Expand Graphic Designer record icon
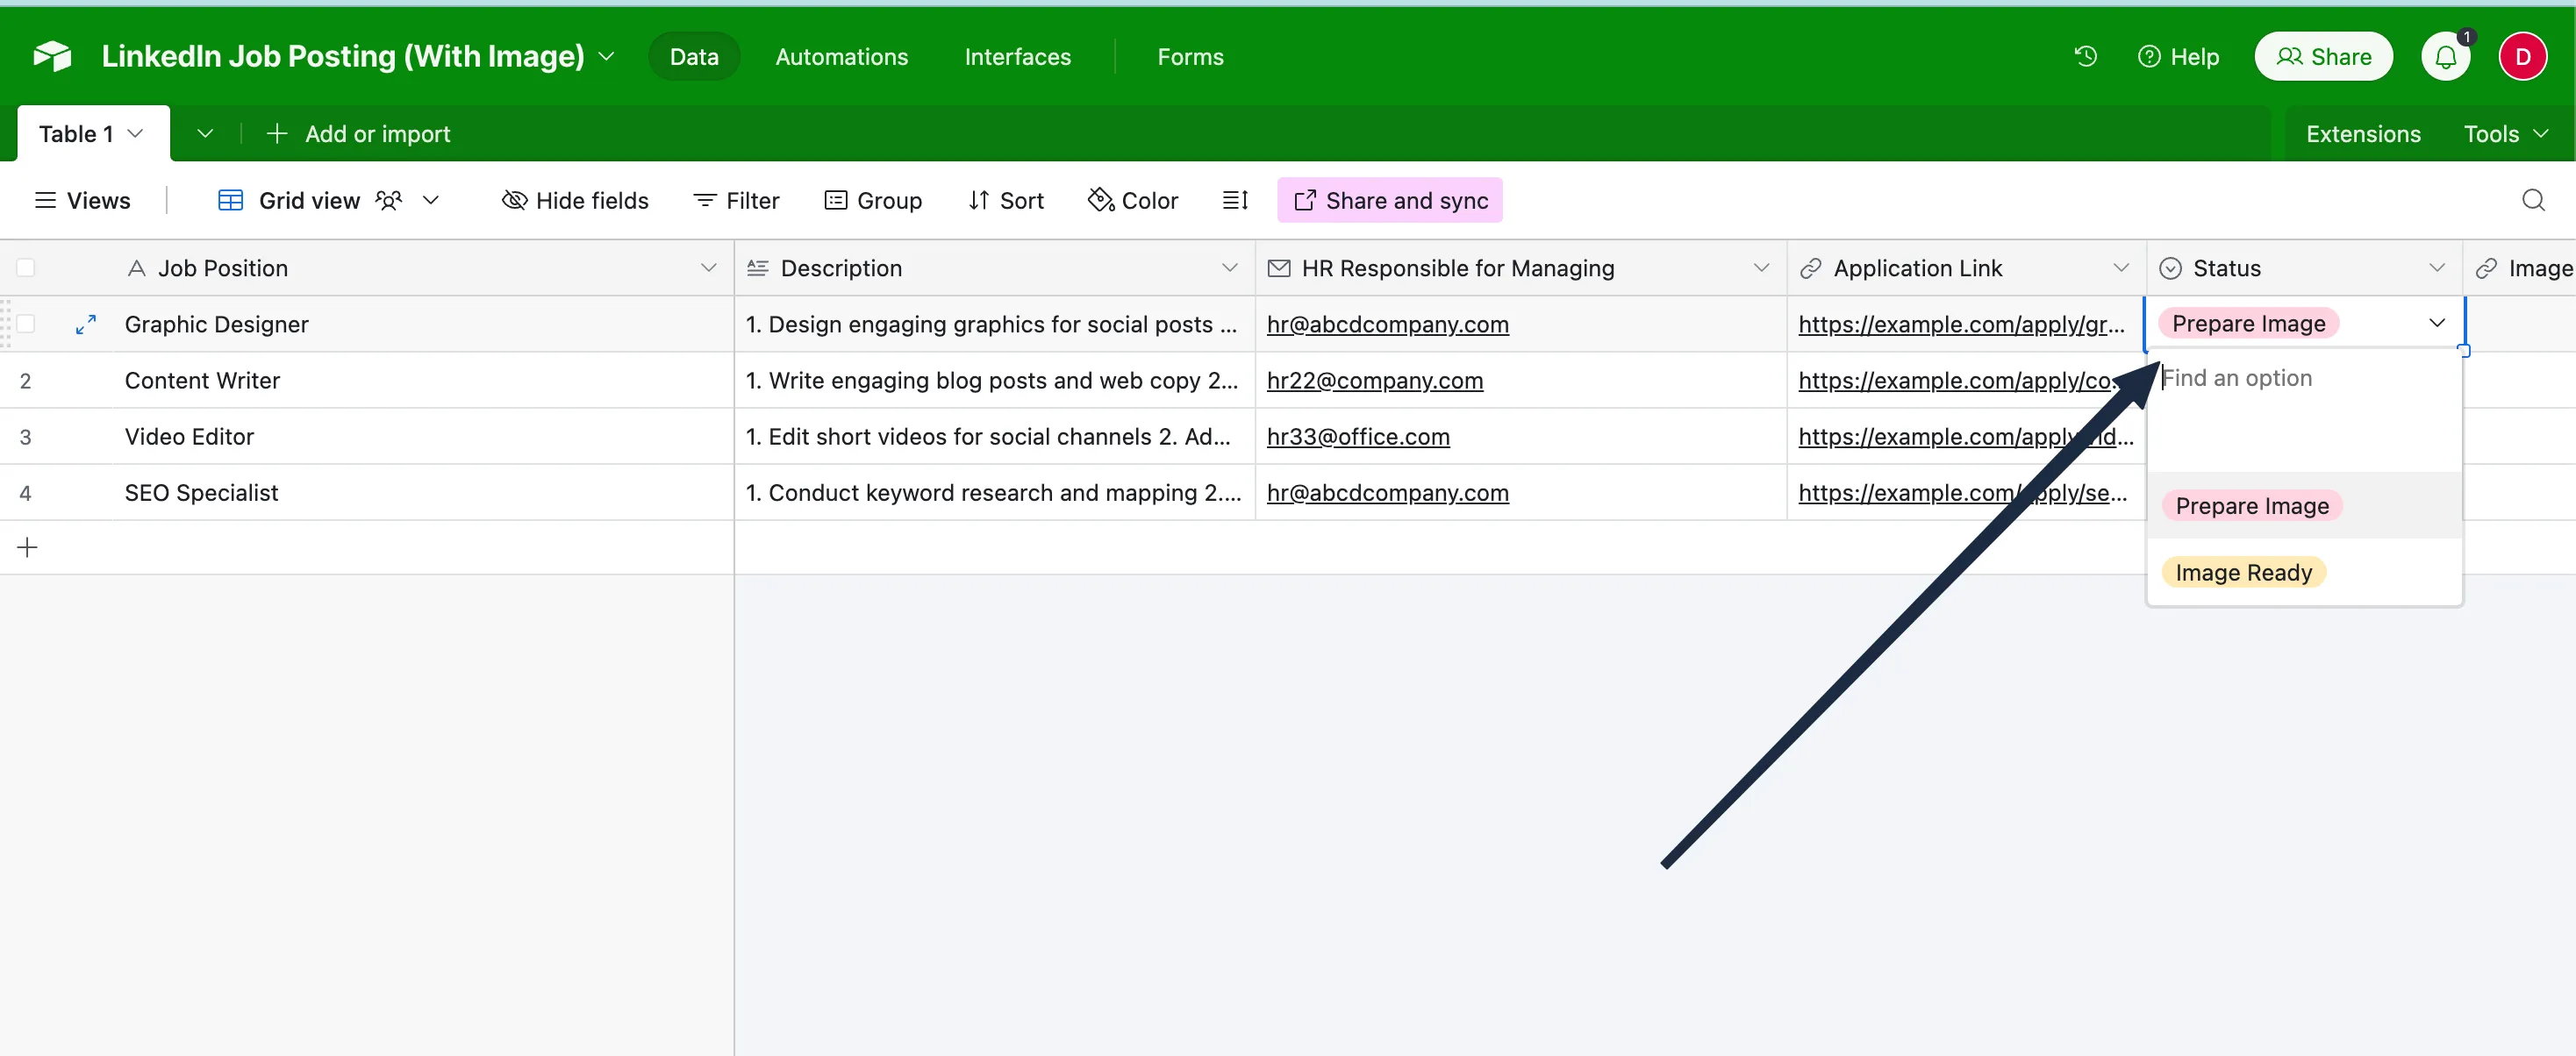2576x1056 pixels. (86, 324)
